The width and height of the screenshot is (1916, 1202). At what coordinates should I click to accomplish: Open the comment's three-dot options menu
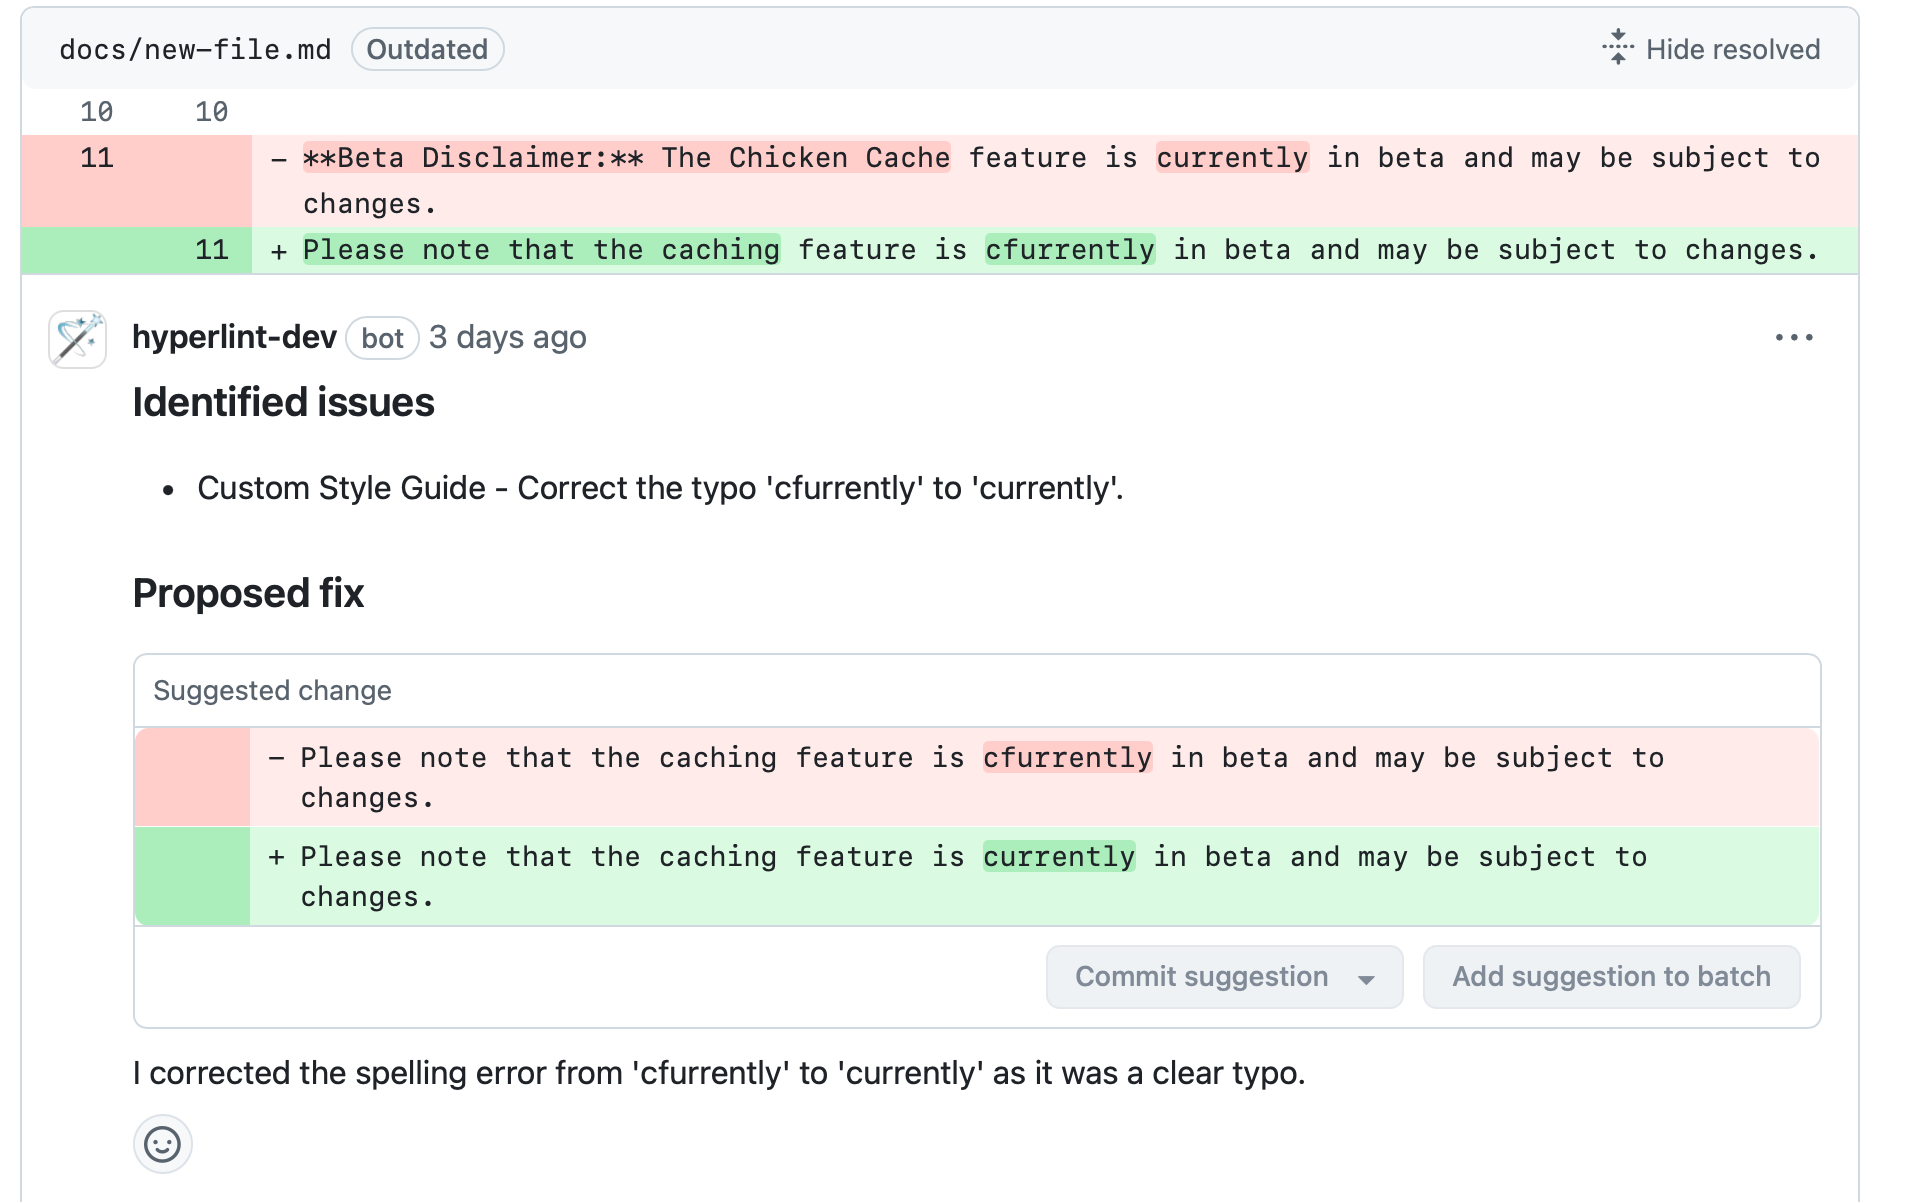click(1794, 338)
